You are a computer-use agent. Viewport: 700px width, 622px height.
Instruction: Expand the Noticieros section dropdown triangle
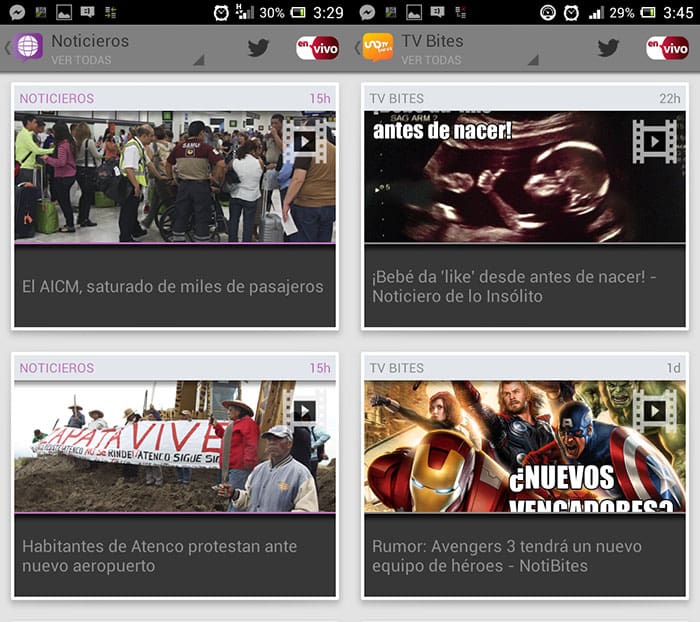(x=199, y=60)
